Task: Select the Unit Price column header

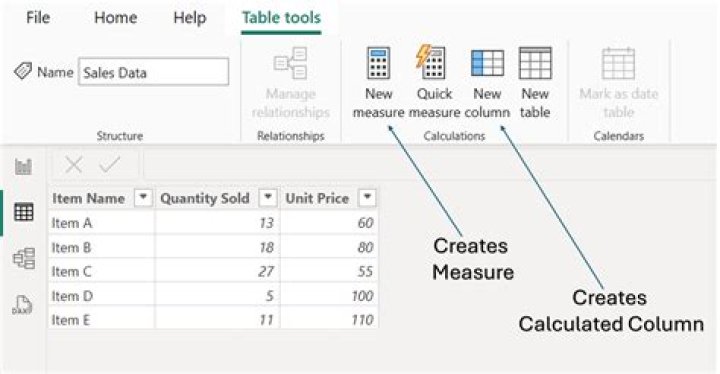Action: click(317, 198)
